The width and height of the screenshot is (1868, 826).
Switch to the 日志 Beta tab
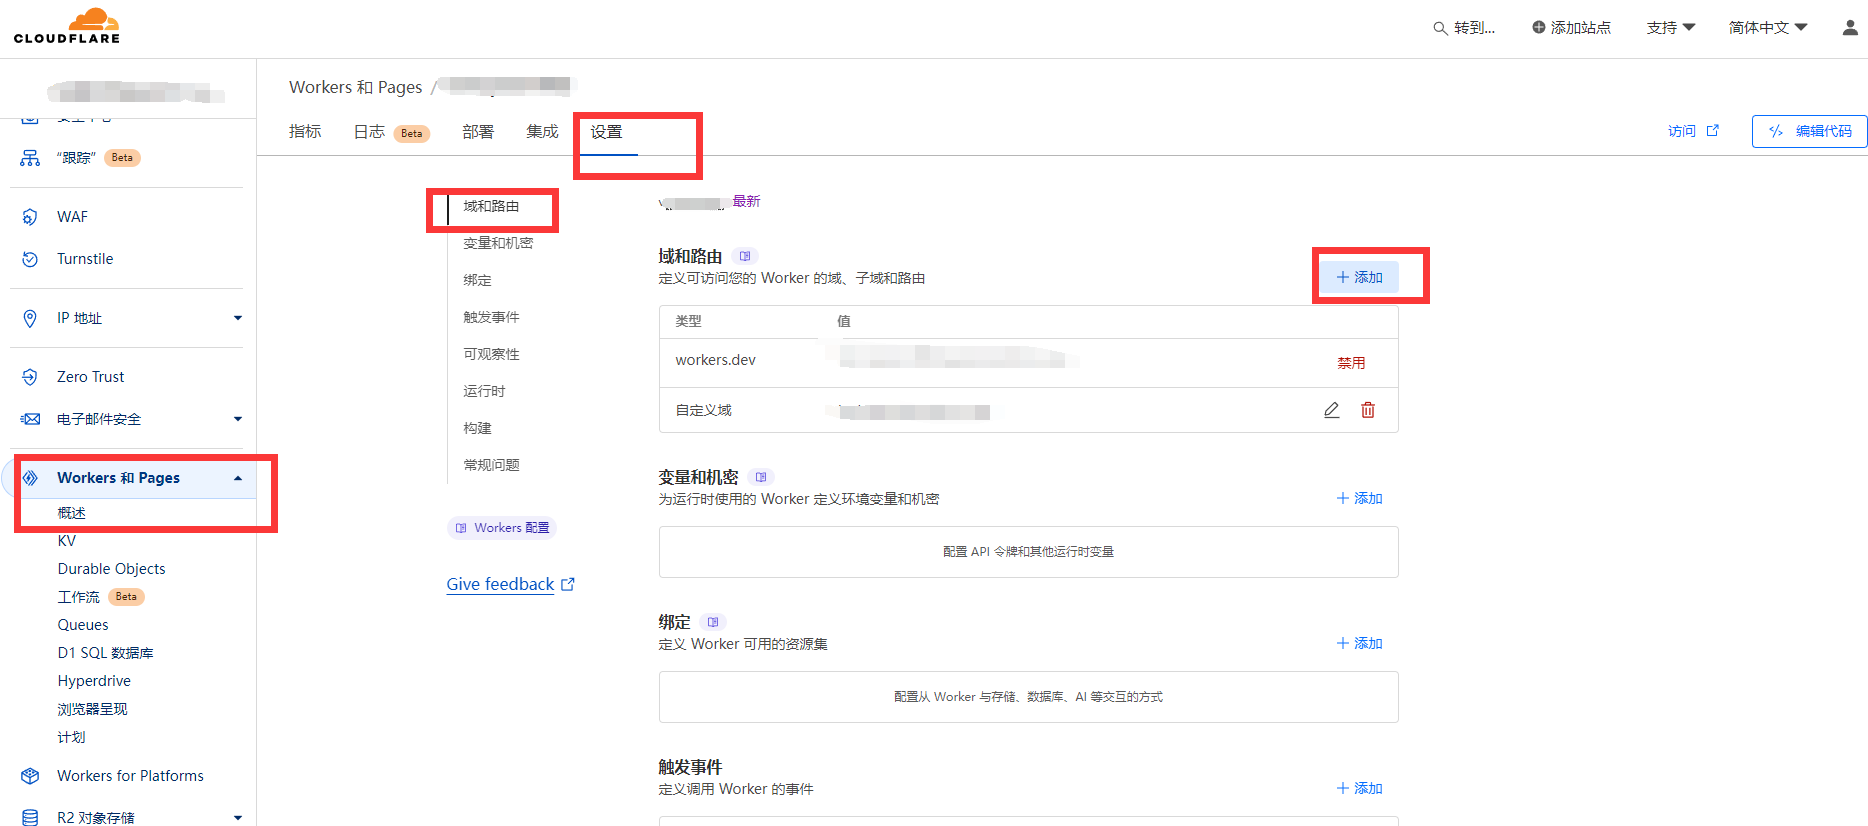coord(391,132)
